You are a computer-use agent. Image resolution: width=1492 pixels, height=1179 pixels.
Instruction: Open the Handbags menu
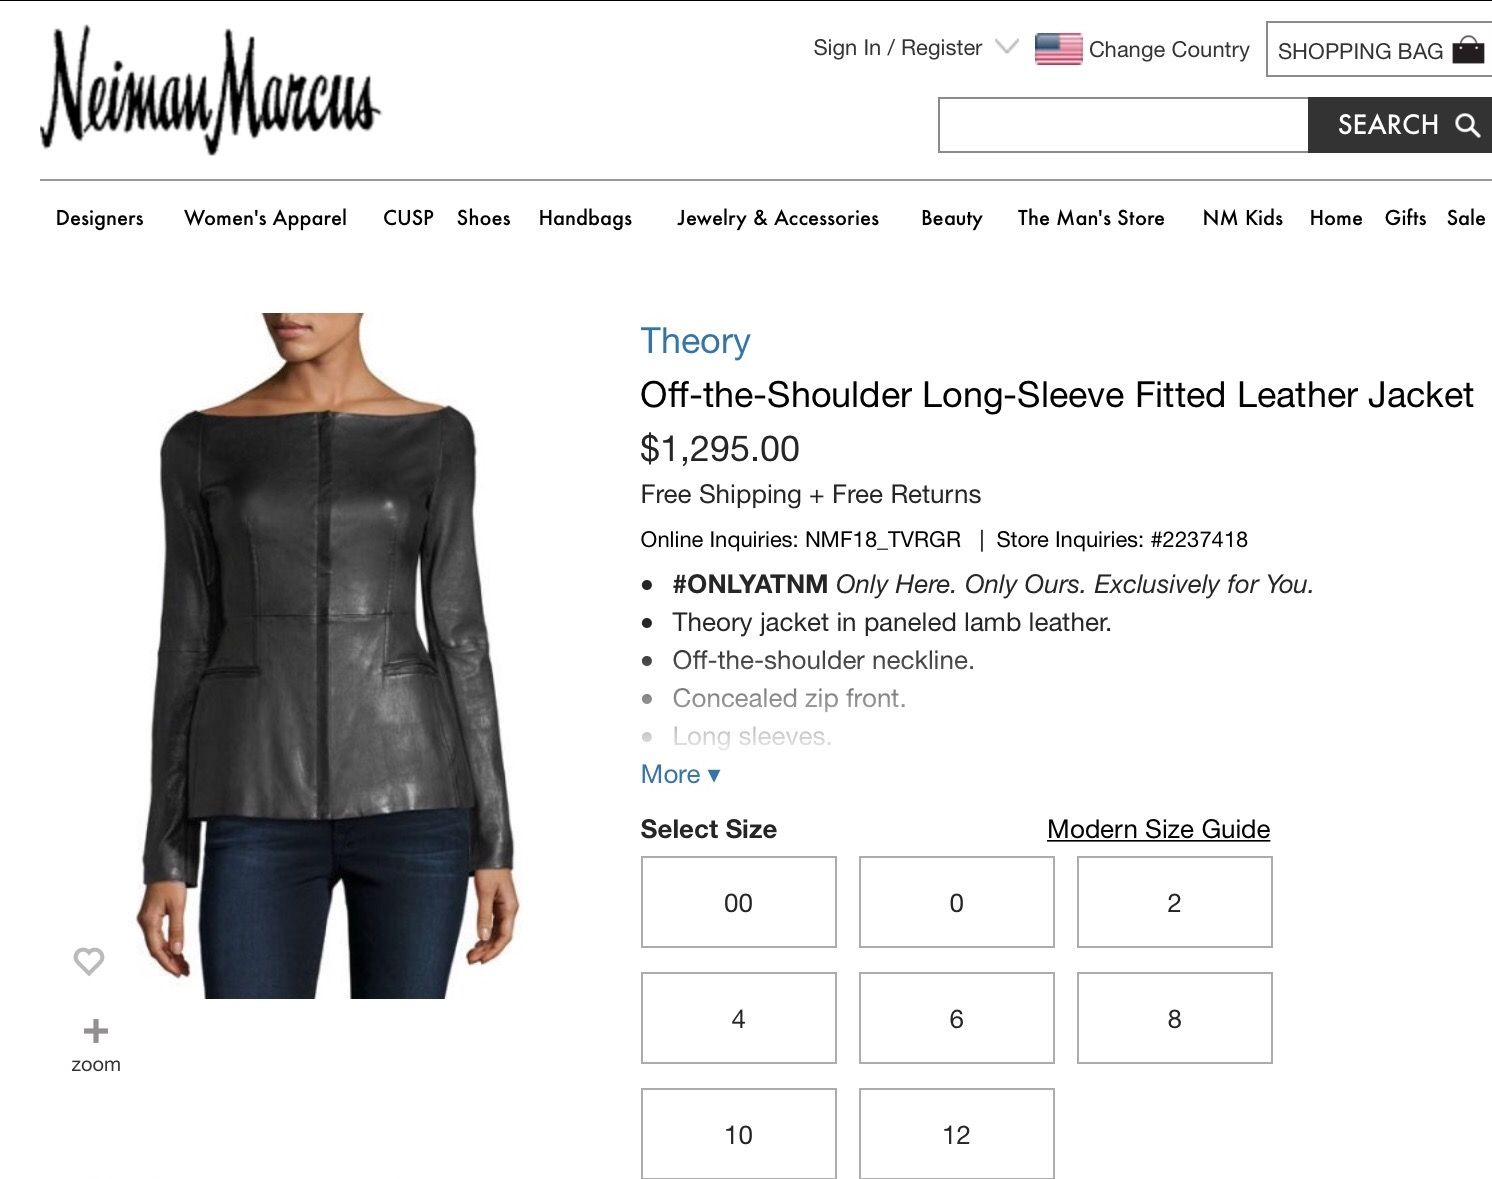click(585, 218)
